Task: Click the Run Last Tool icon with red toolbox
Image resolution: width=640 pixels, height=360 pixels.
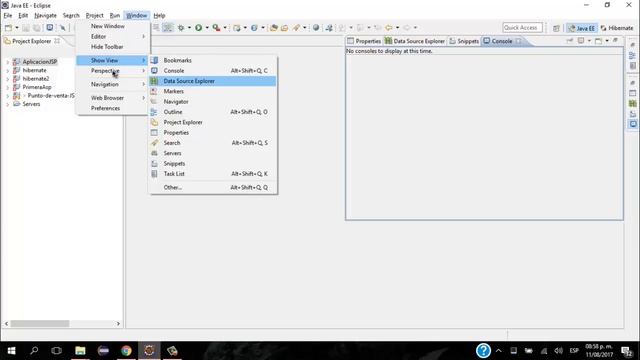Action: click(x=216, y=28)
